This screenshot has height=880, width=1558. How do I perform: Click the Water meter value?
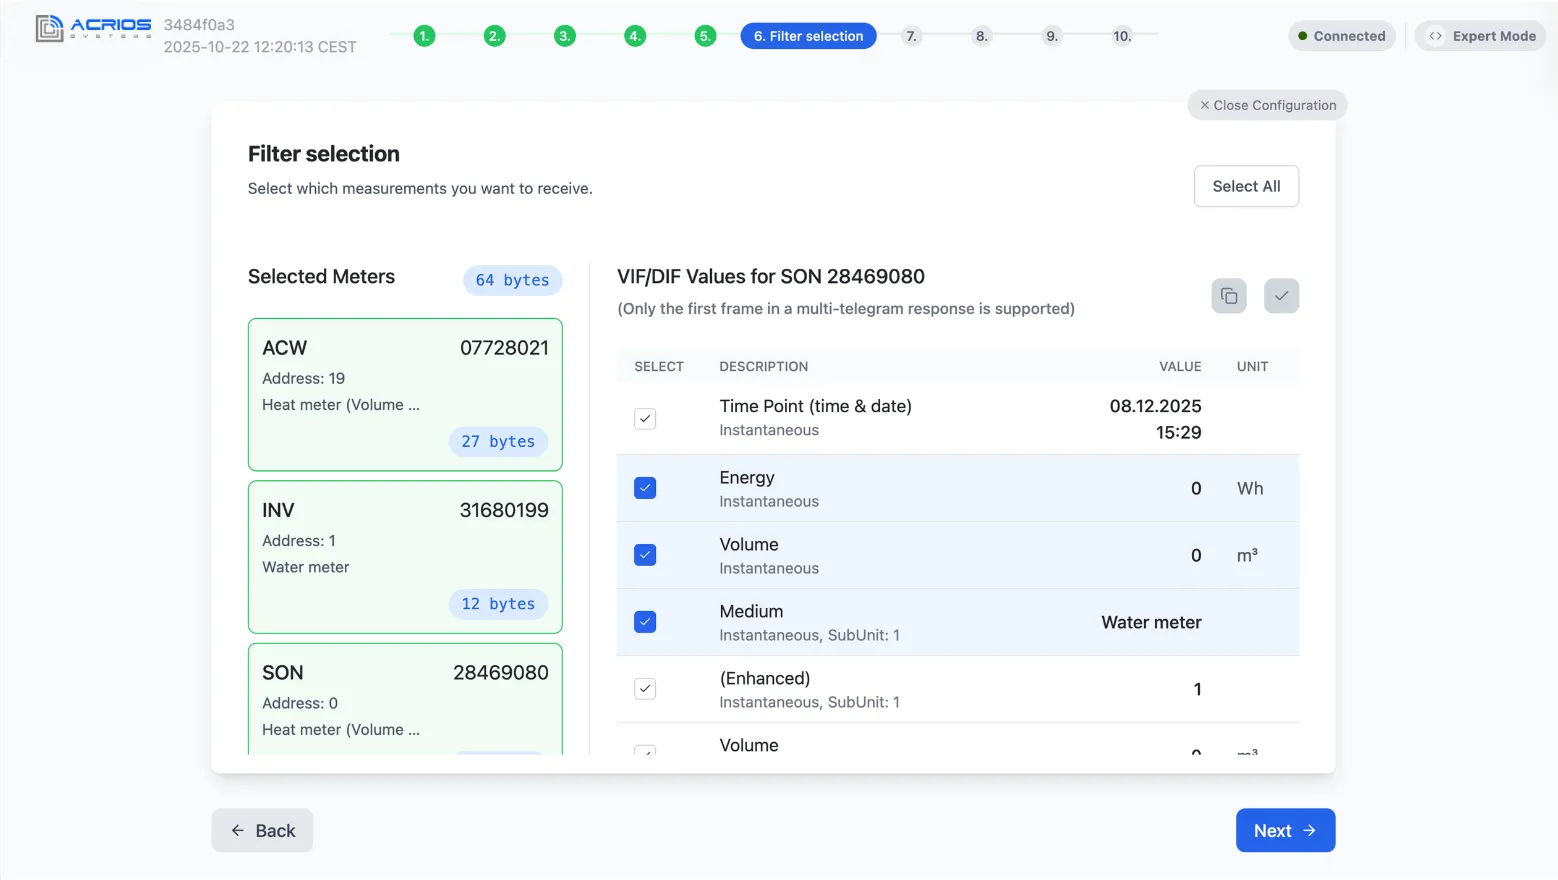(x=1151, y=622)
